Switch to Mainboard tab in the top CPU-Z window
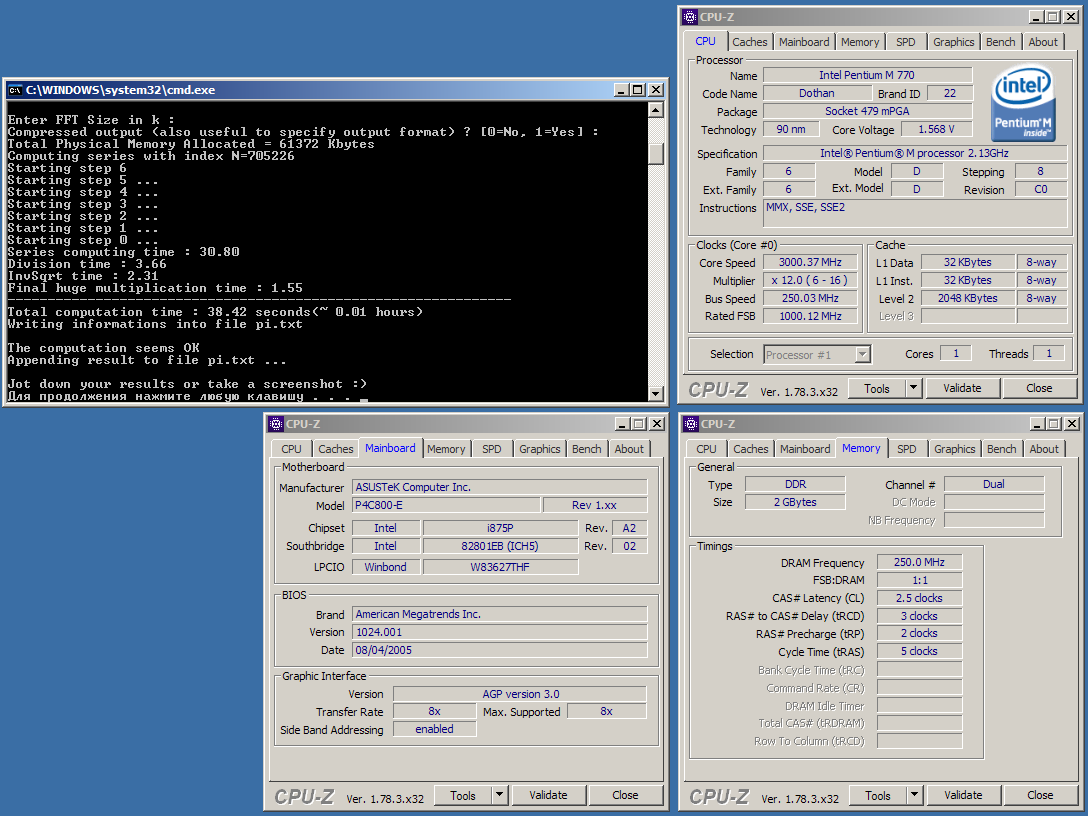The height and width of the screenshot is (816, 1088). (804, 42)
